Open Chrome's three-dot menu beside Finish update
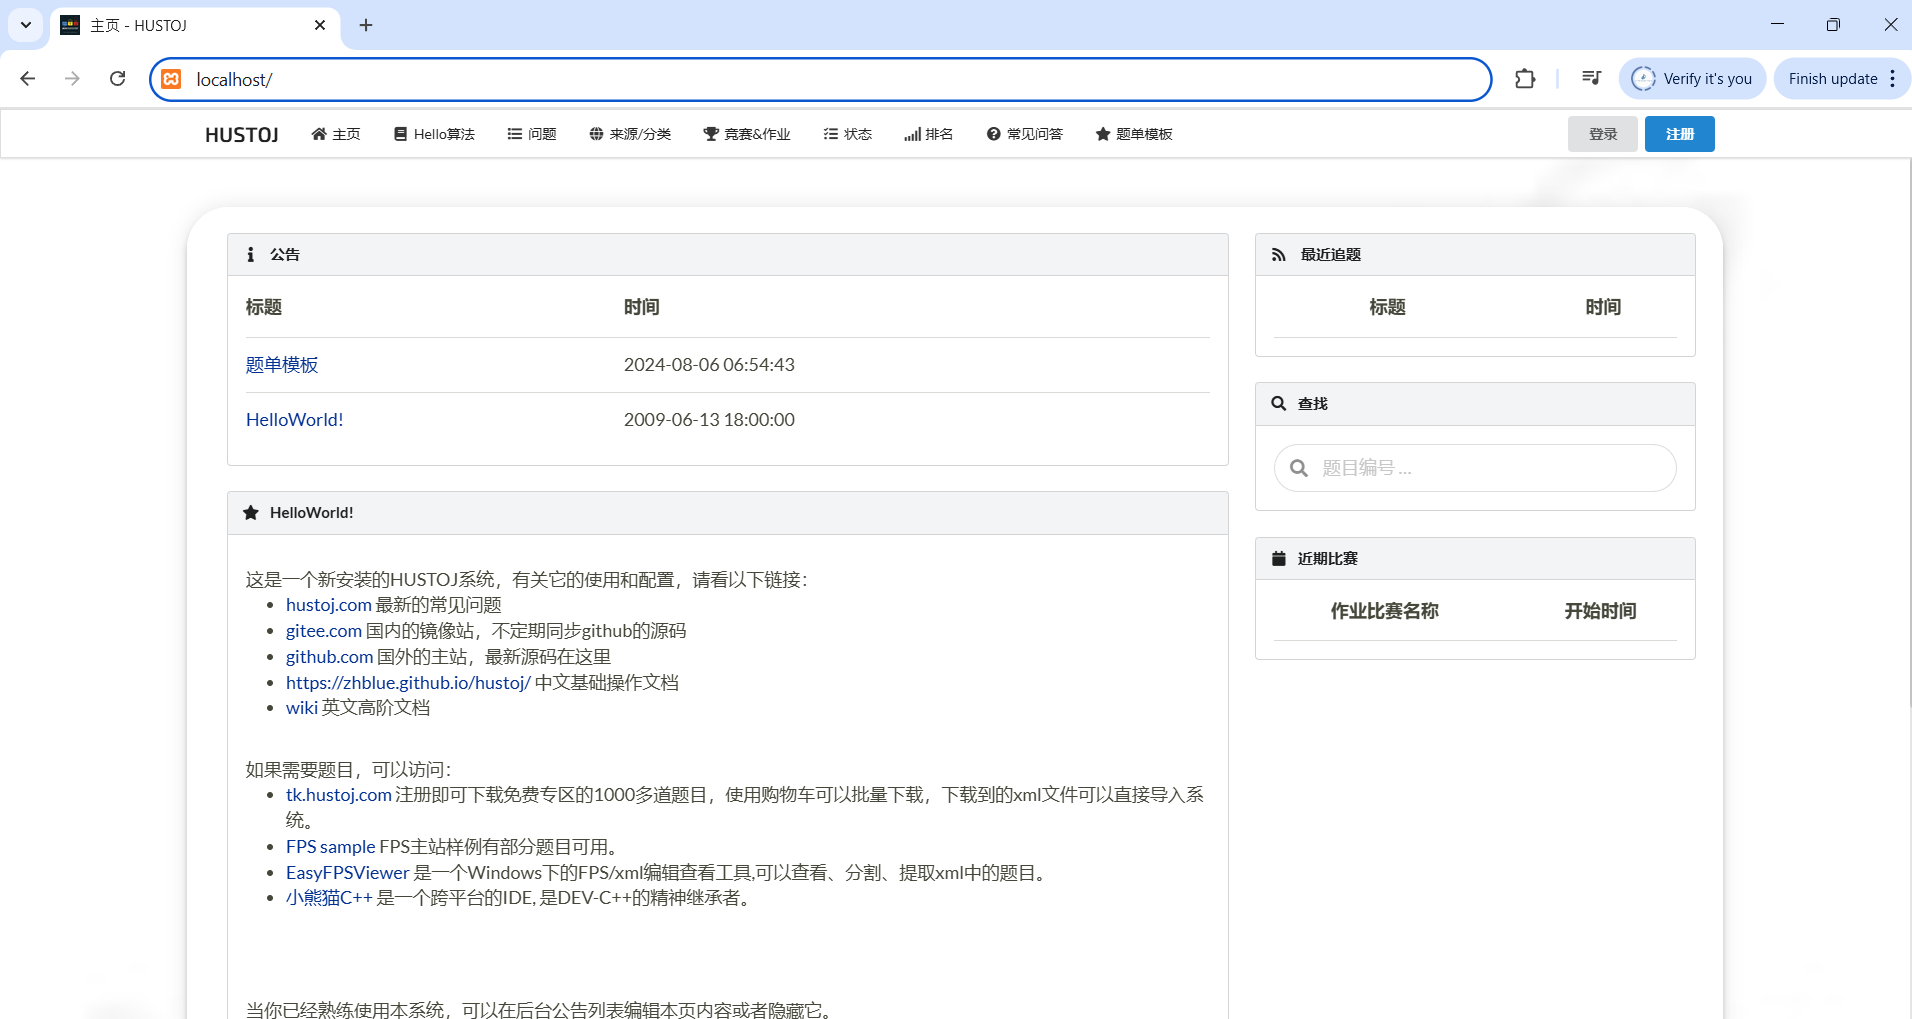This screenshot has height=1019, width=1912. tap(1893, 79)
